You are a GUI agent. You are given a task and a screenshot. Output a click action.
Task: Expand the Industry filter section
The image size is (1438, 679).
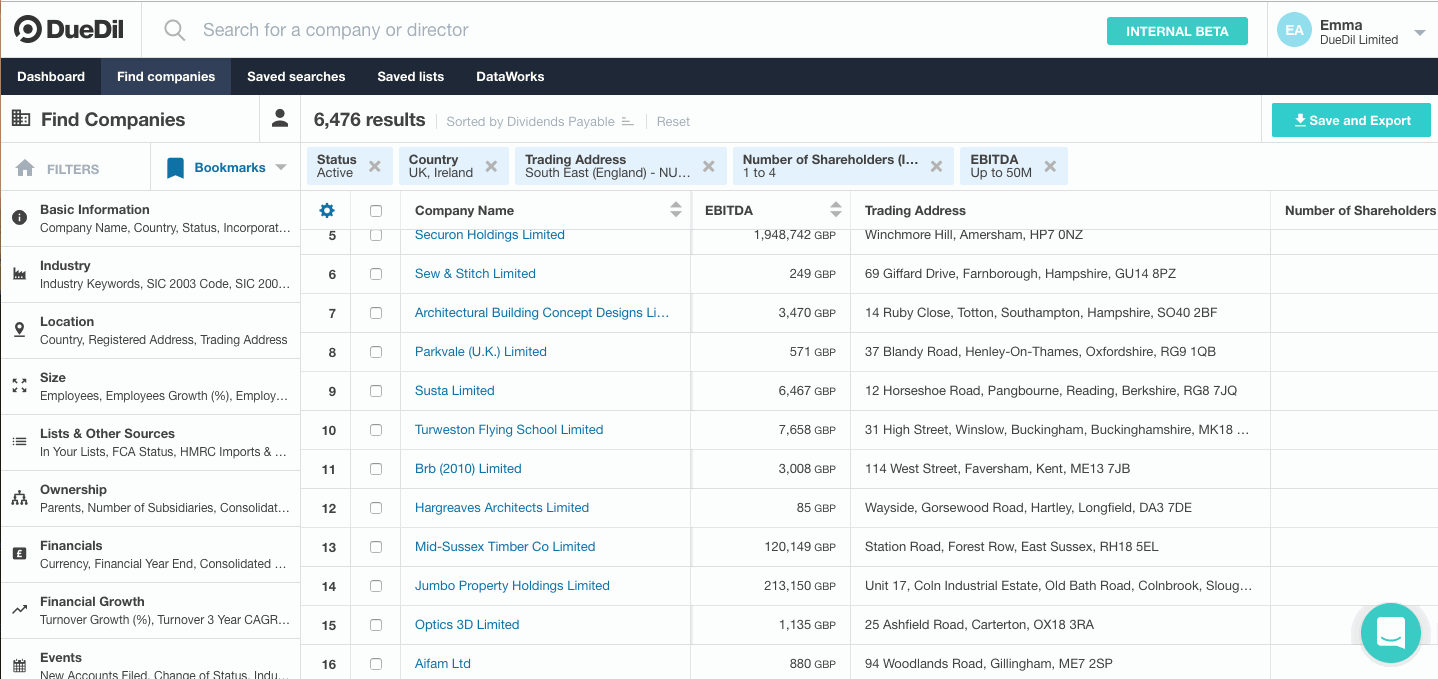coord(150,274)
